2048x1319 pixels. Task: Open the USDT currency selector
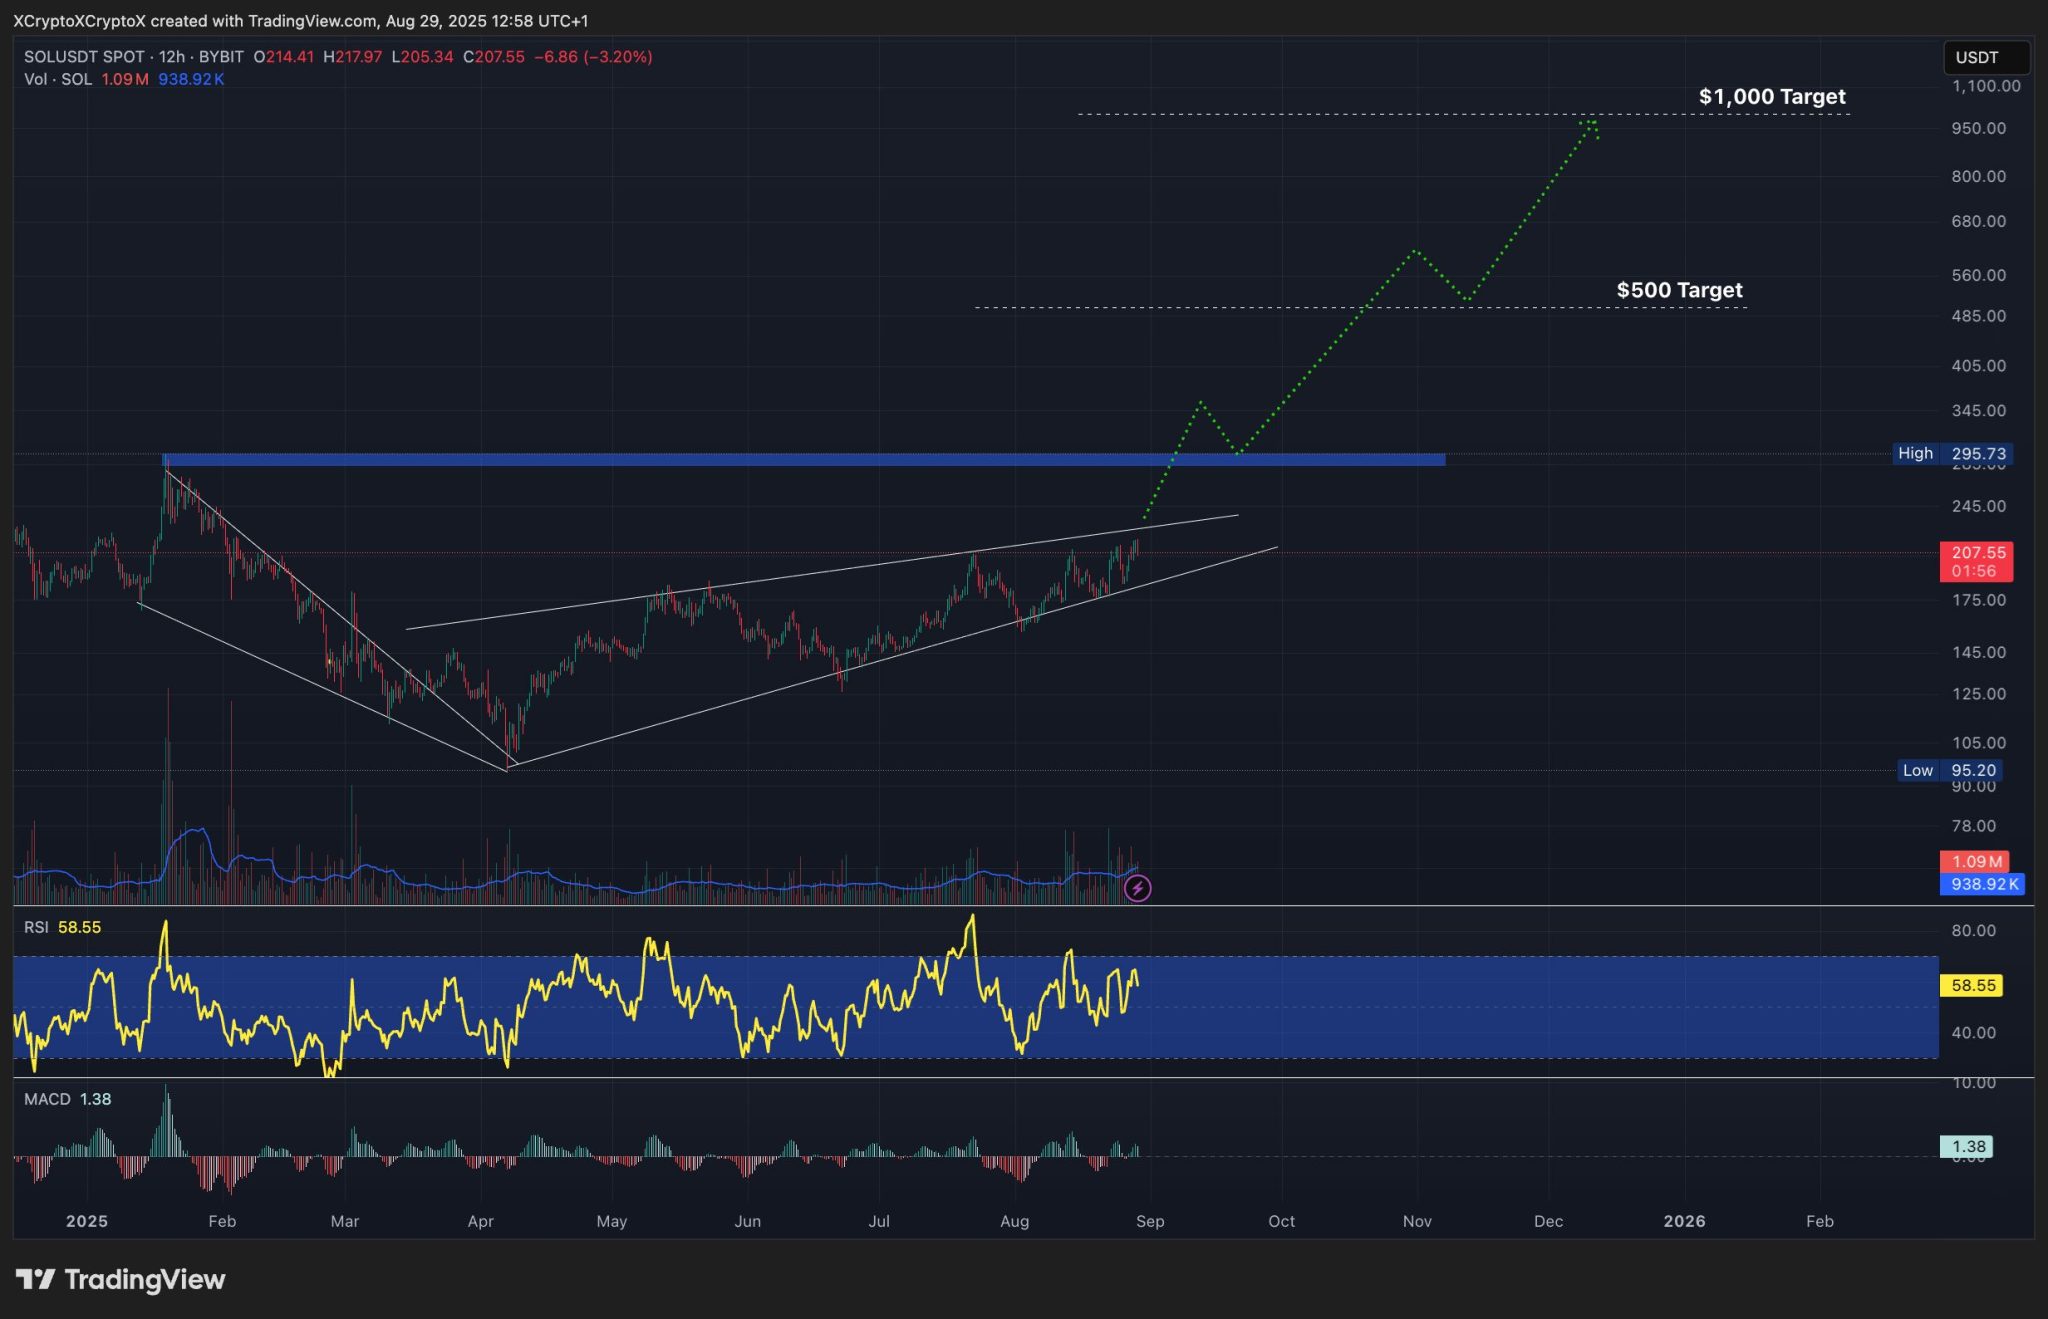point(1985,57)
